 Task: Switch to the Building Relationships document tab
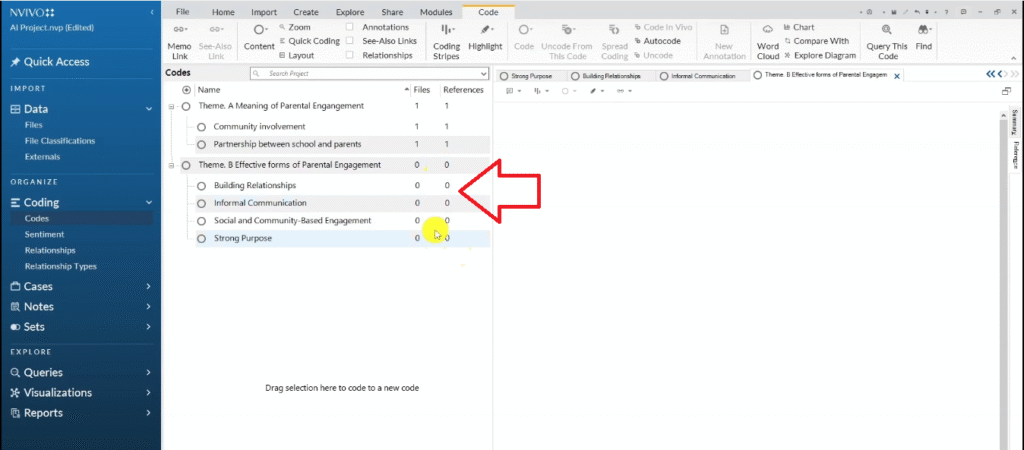(x=608, y=75)
